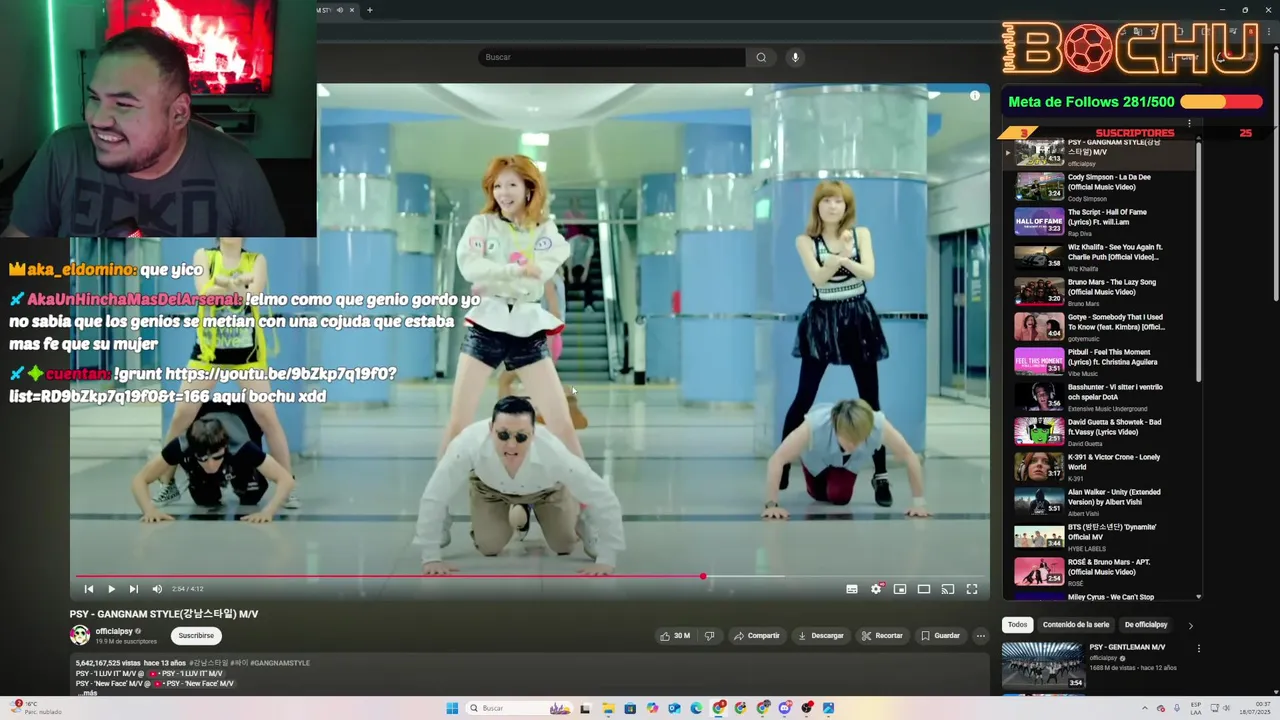Start voice search with microphone icon
This screenshot has width=1280, height=720.
(796, 57)
